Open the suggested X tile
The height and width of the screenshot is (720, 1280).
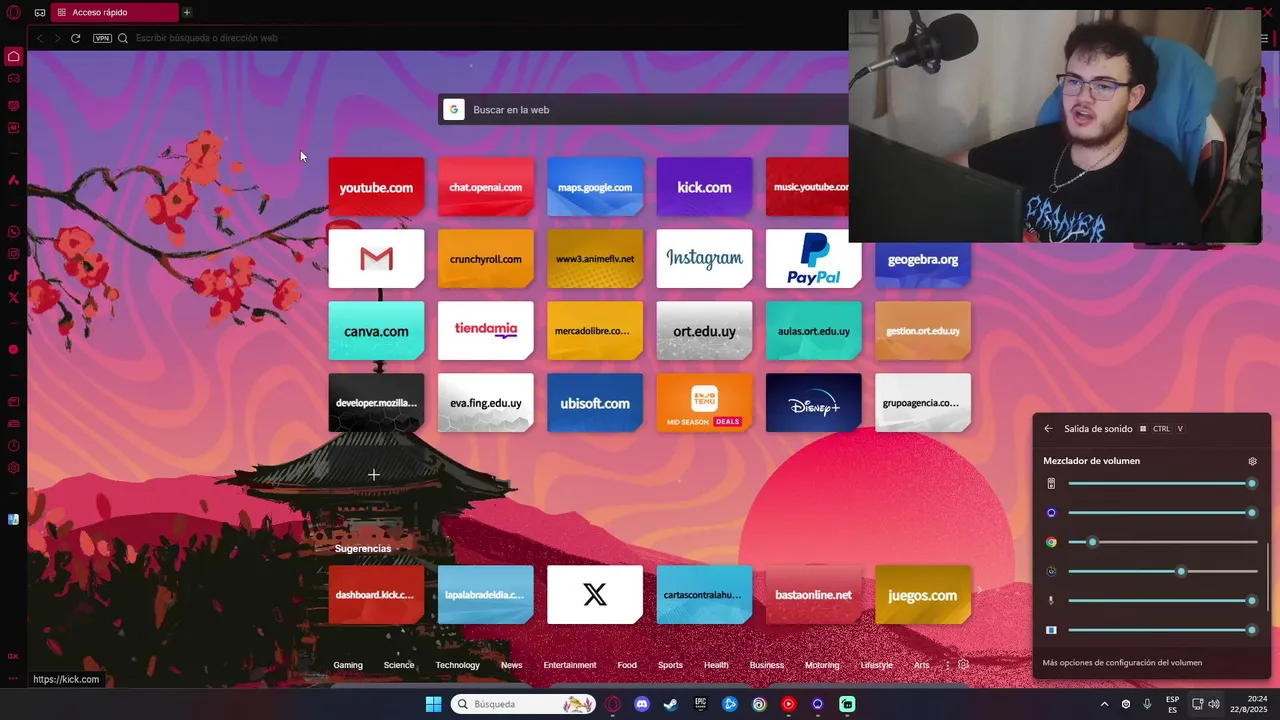pyautogui.click(x=595, y=595)
